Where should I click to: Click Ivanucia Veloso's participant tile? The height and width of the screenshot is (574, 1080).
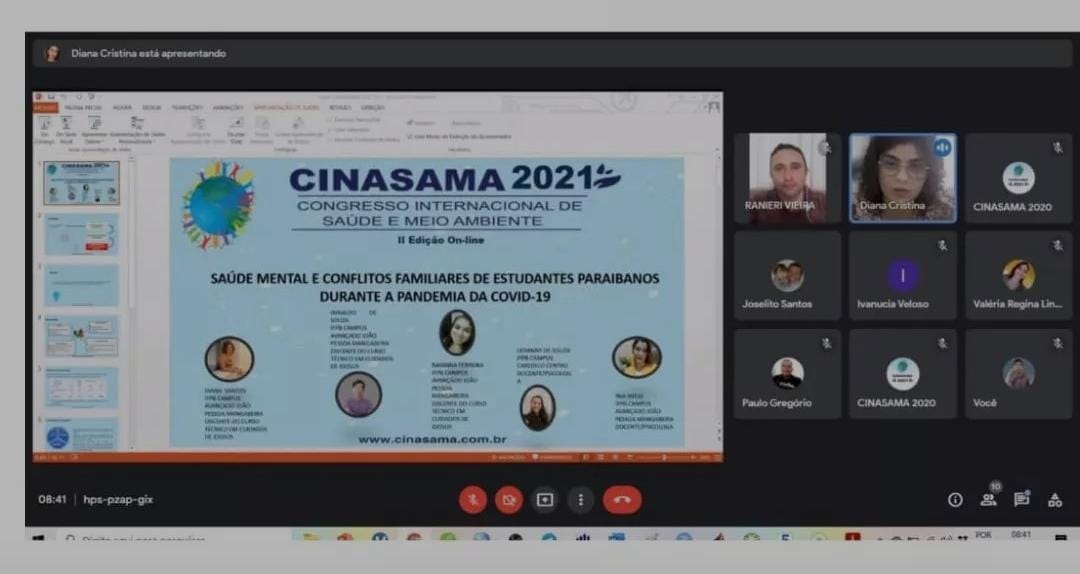(x=903, y=276)
